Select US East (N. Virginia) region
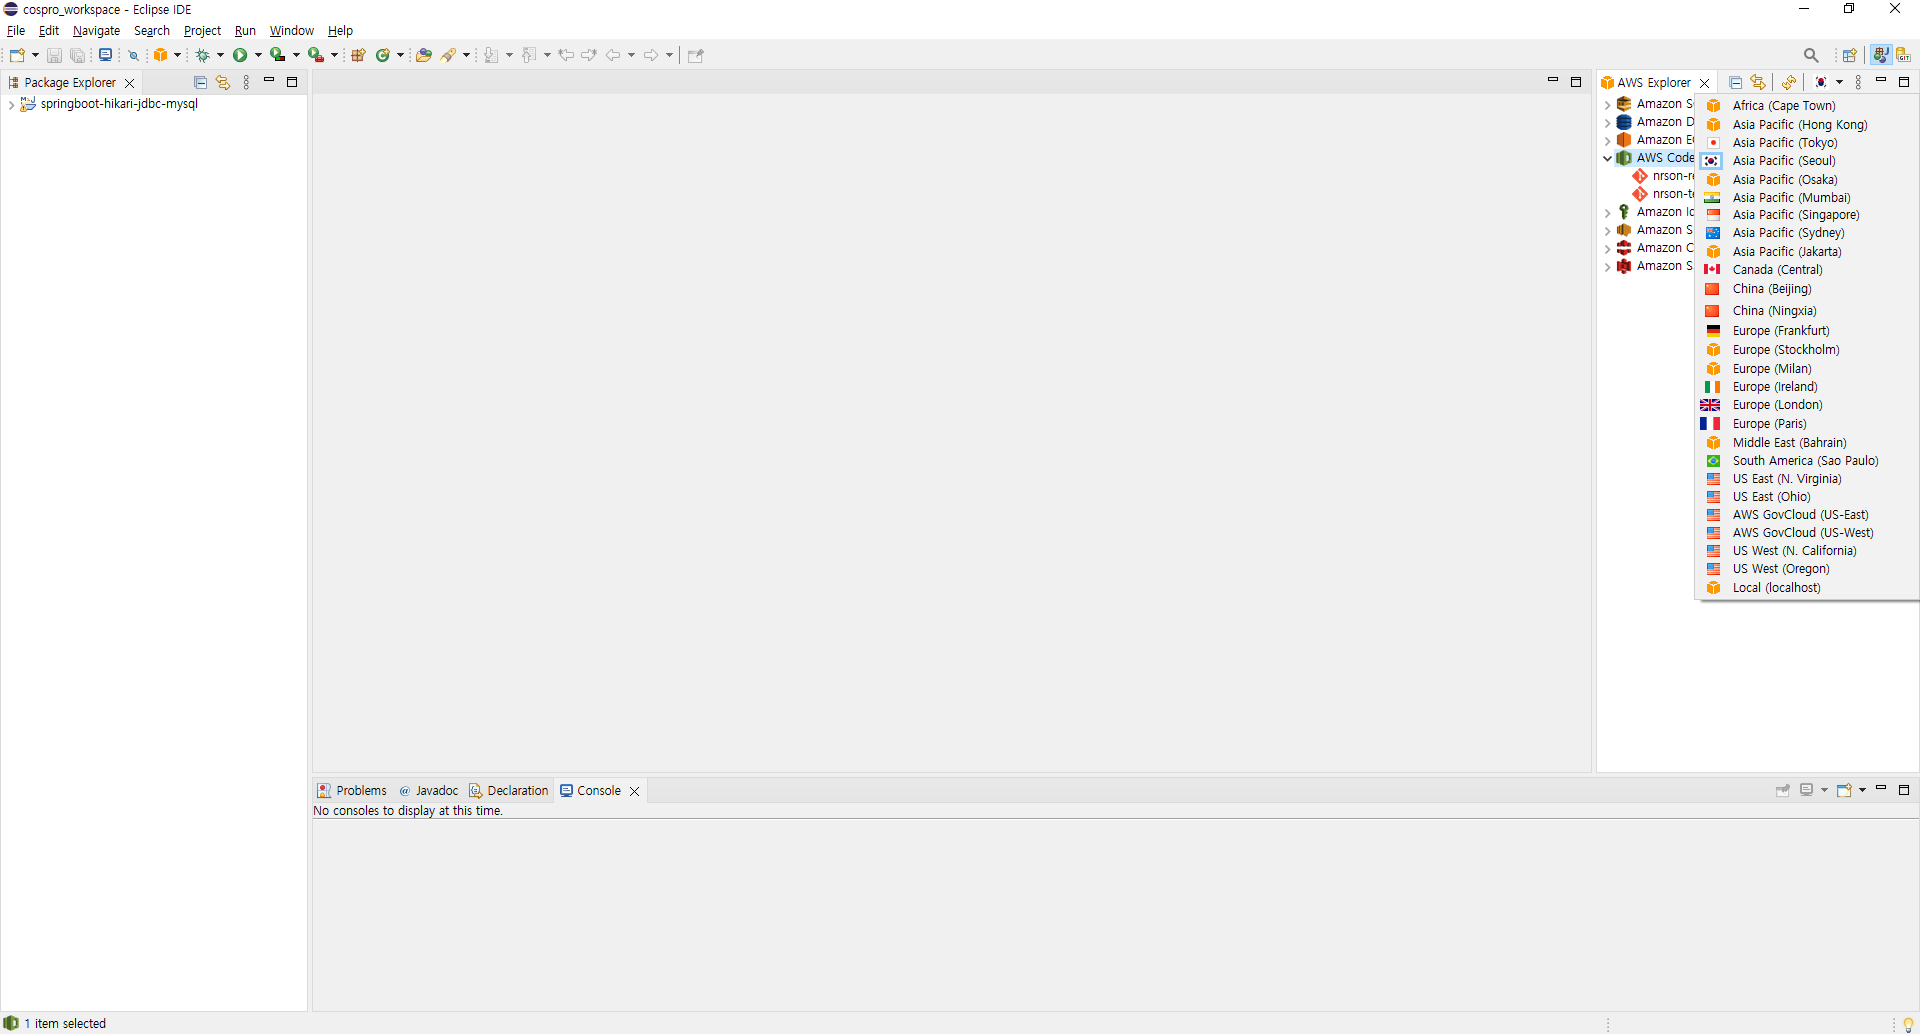The height and width of the screenshot is (1034, 1920). (1787, 478)
